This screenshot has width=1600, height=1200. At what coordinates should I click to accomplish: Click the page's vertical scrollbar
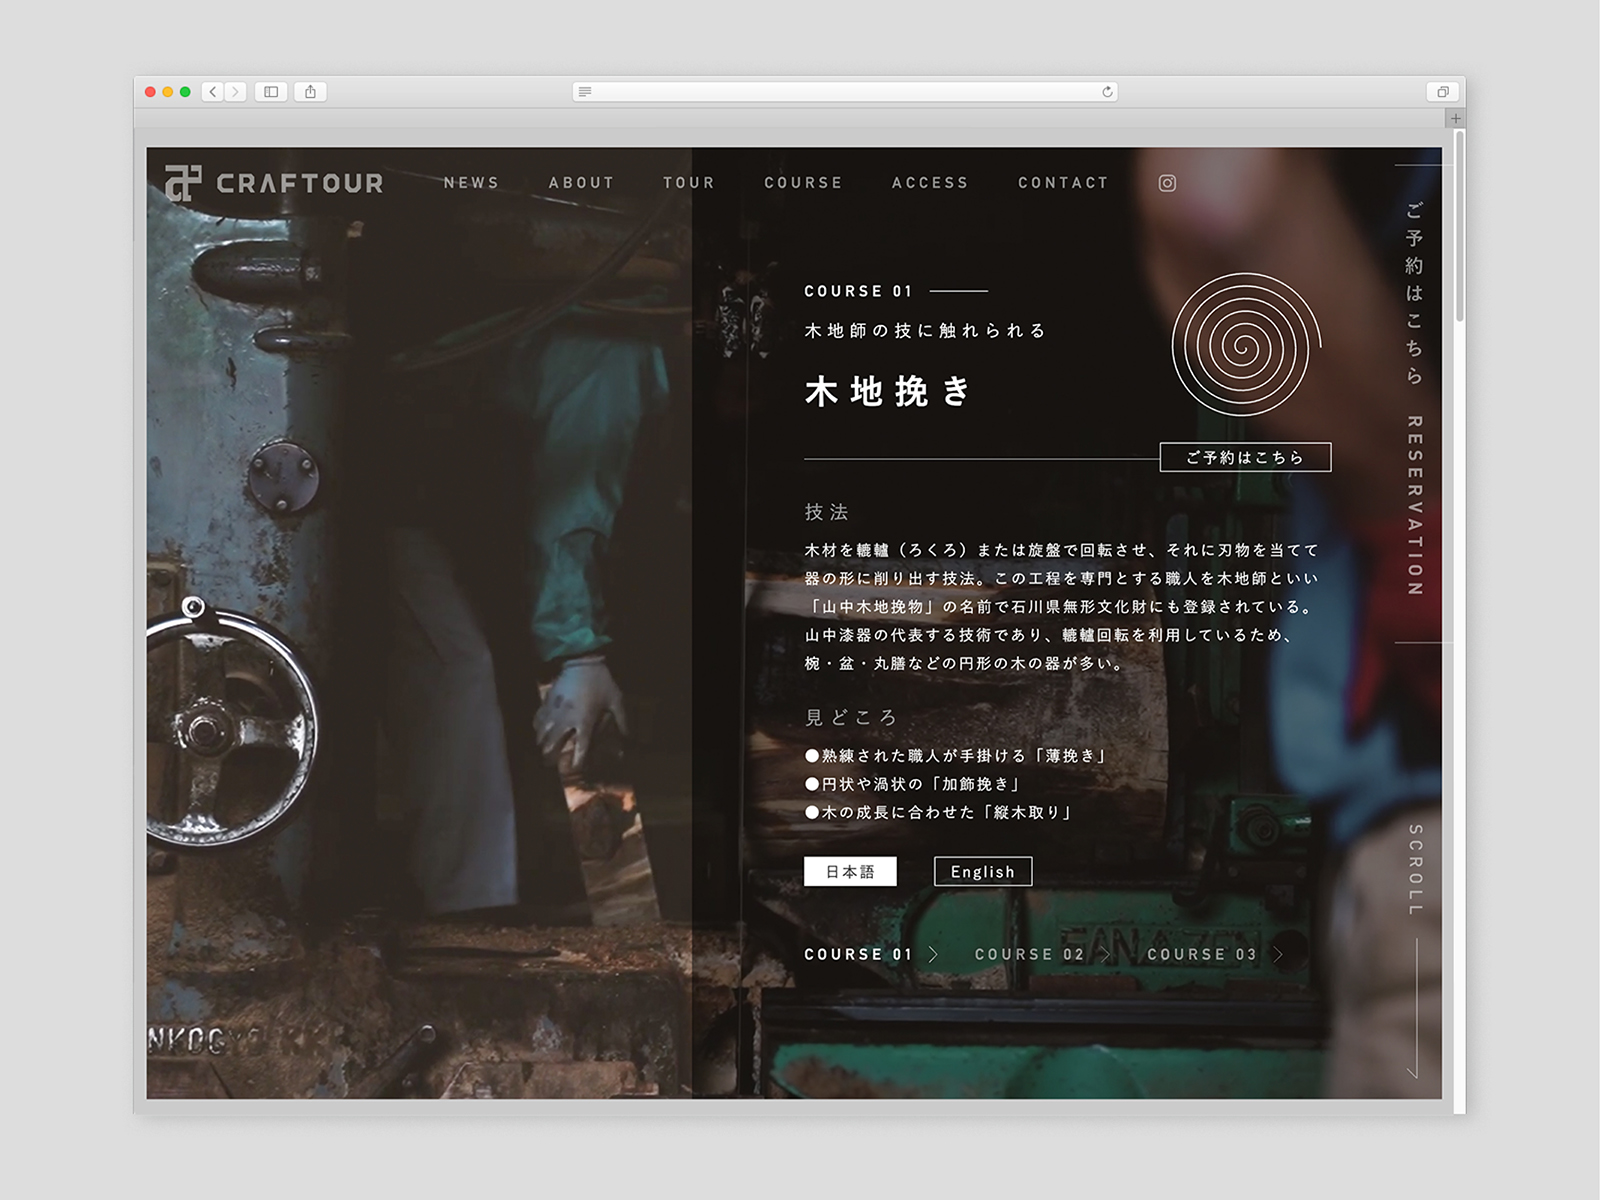click(x=1459, y=230)
